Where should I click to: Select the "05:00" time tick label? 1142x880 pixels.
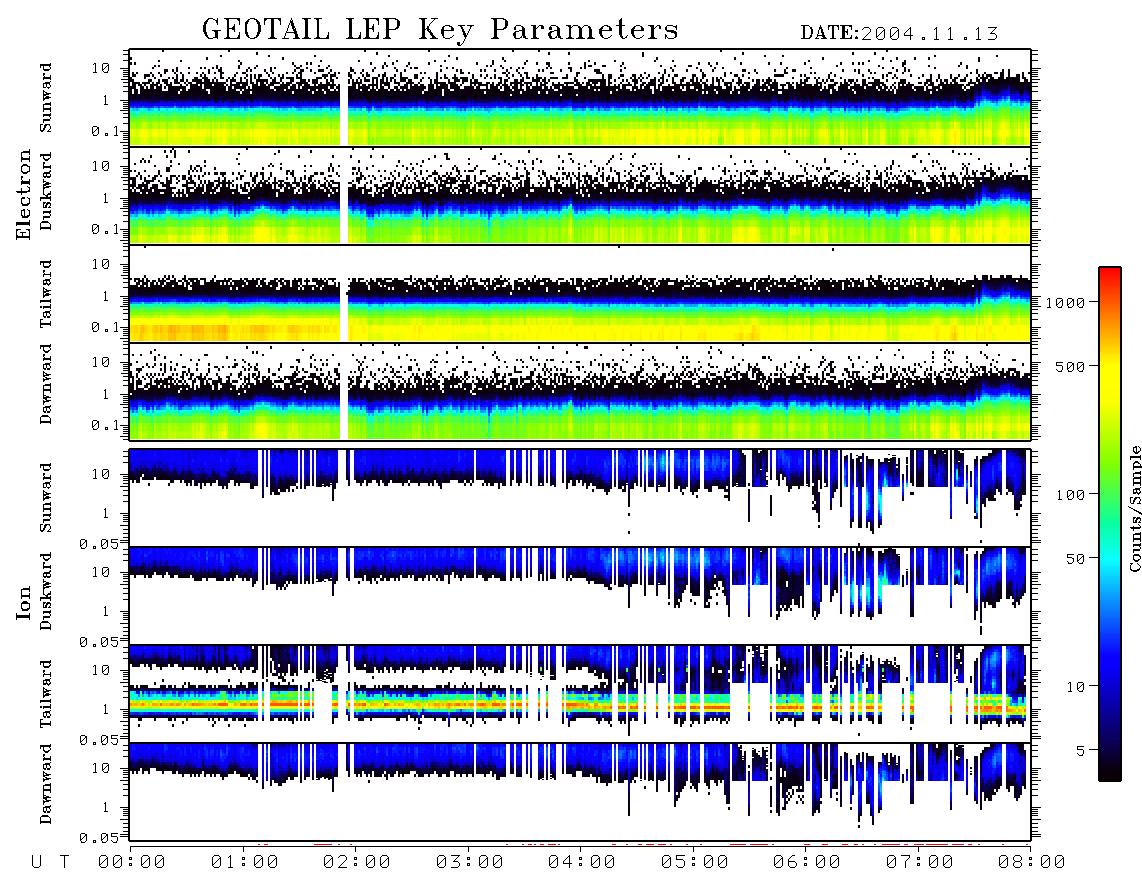tap(695, 863)
